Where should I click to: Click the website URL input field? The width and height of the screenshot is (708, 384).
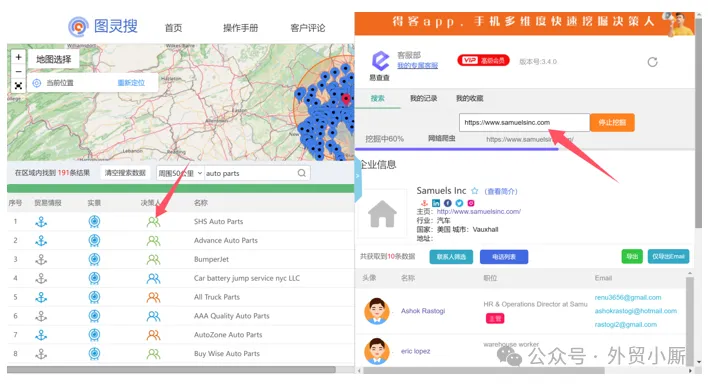point(525,122)
